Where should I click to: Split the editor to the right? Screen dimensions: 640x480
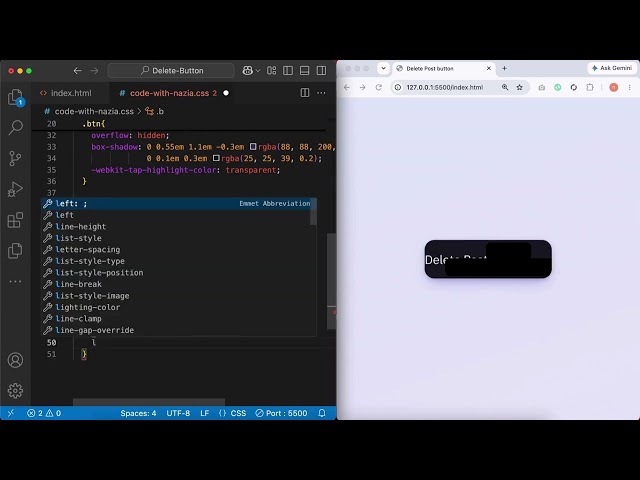coord(305,93)
